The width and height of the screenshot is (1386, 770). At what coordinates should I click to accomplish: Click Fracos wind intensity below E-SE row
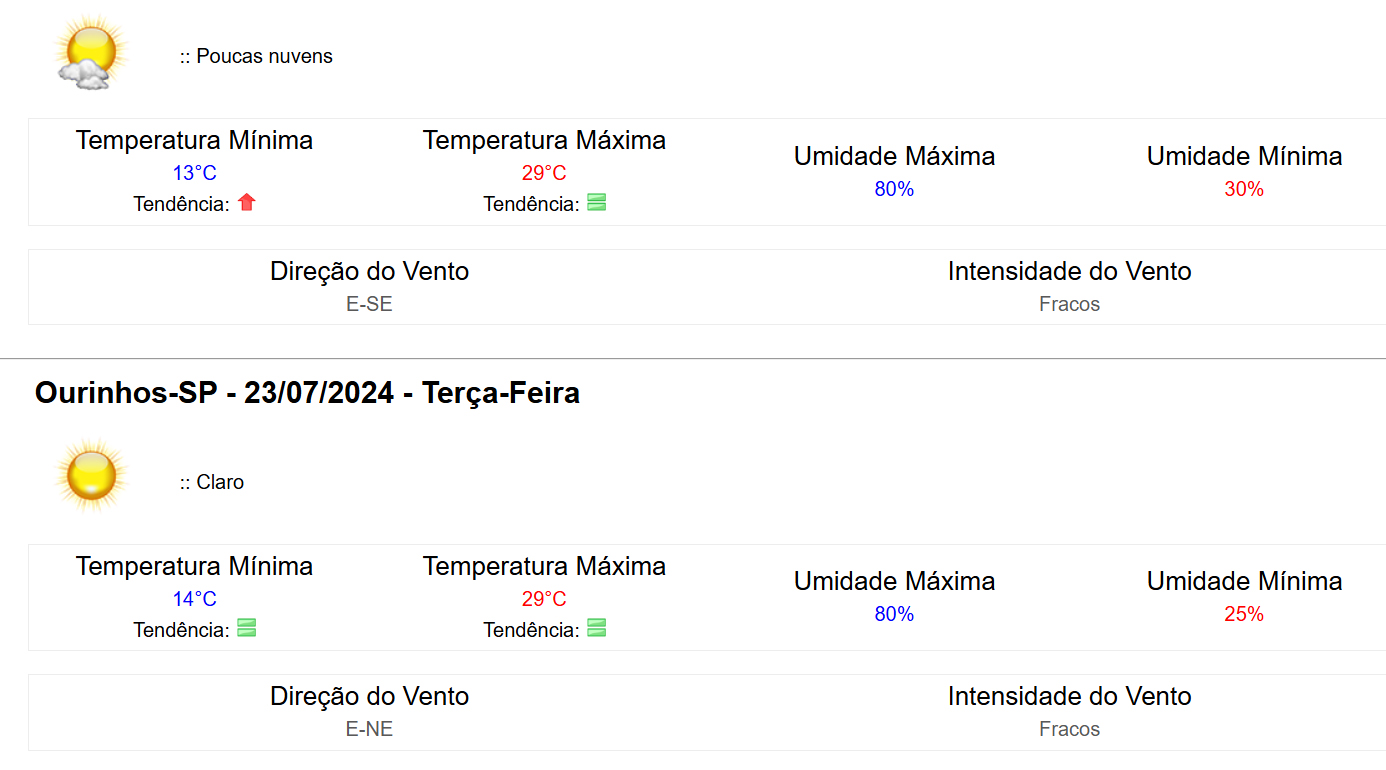[1069, 304]
